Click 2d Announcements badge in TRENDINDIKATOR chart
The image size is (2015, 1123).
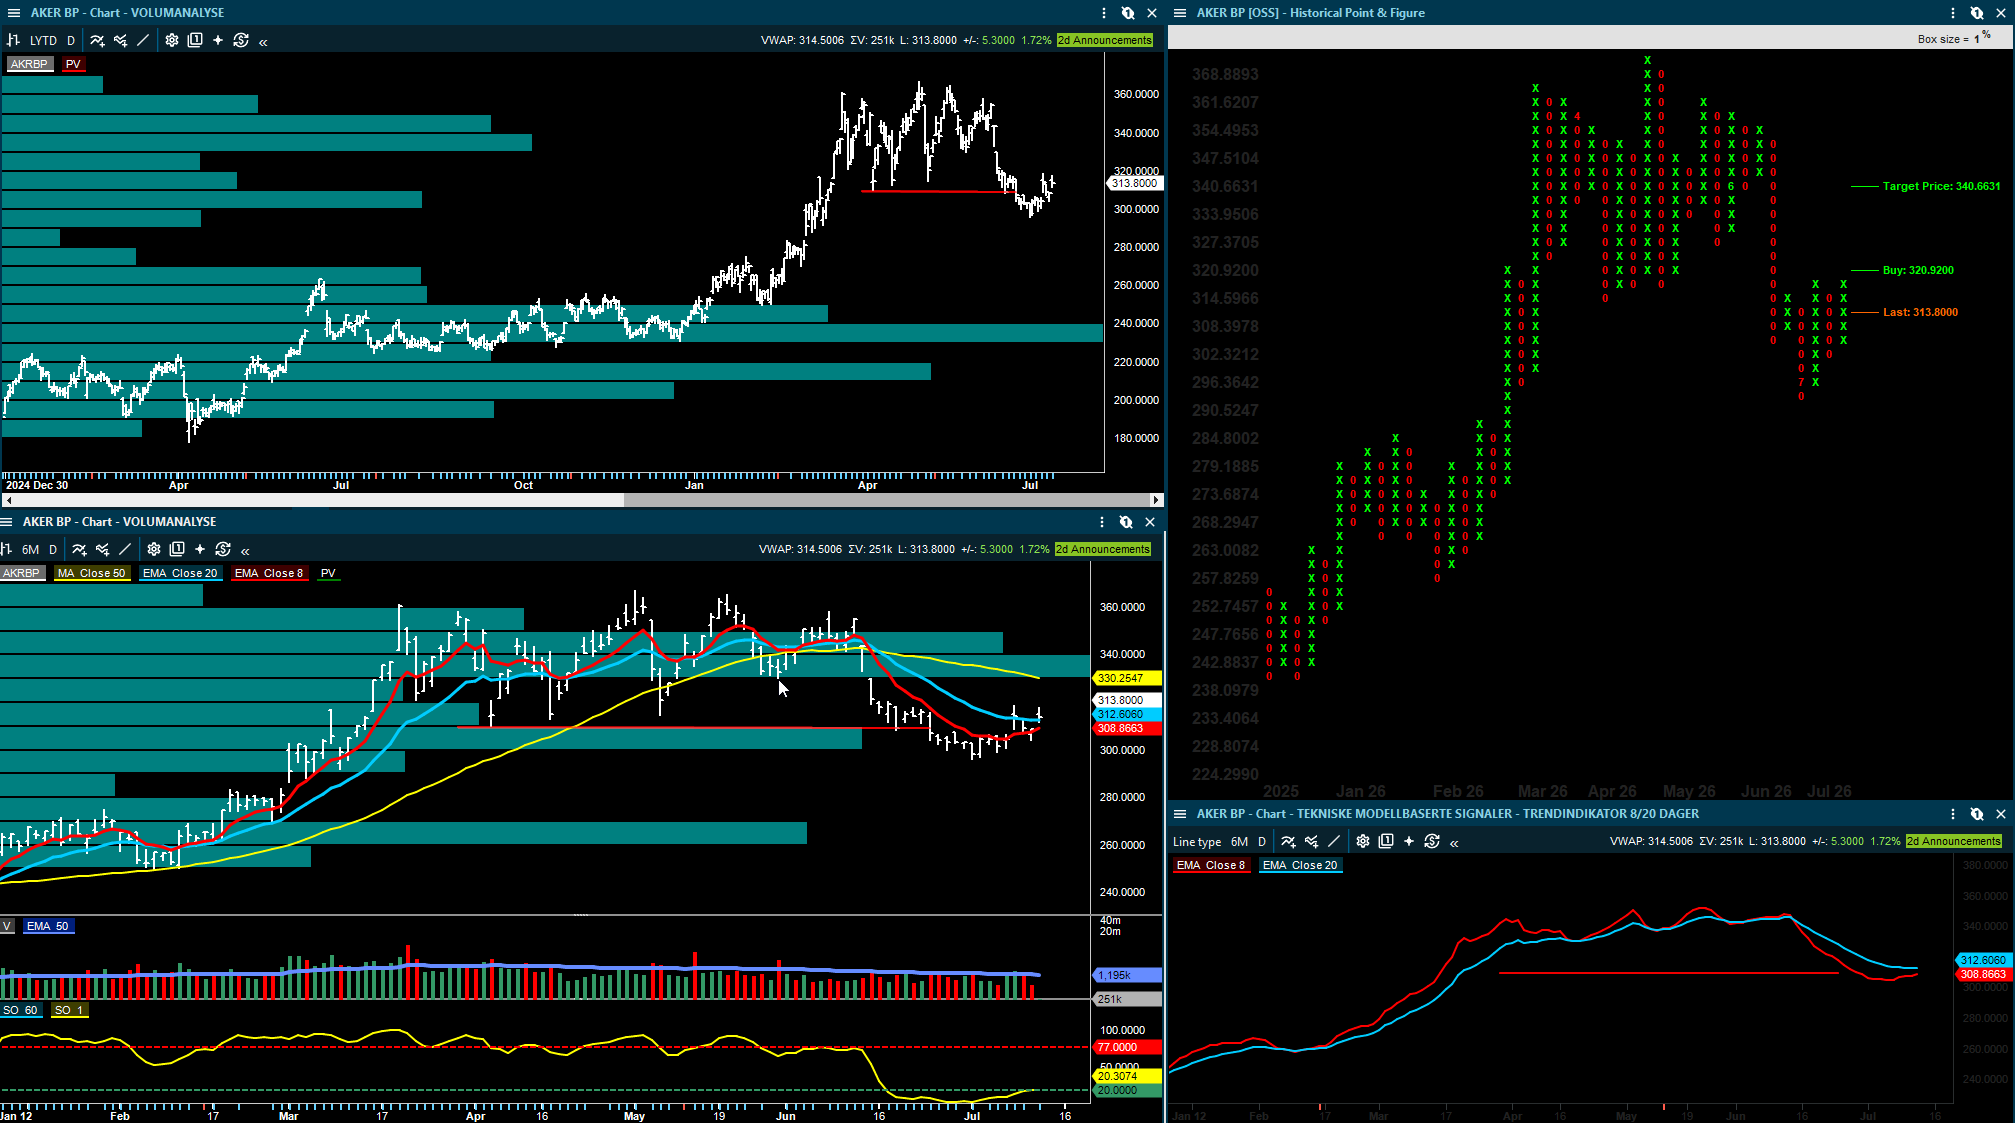pos(1954,842)
